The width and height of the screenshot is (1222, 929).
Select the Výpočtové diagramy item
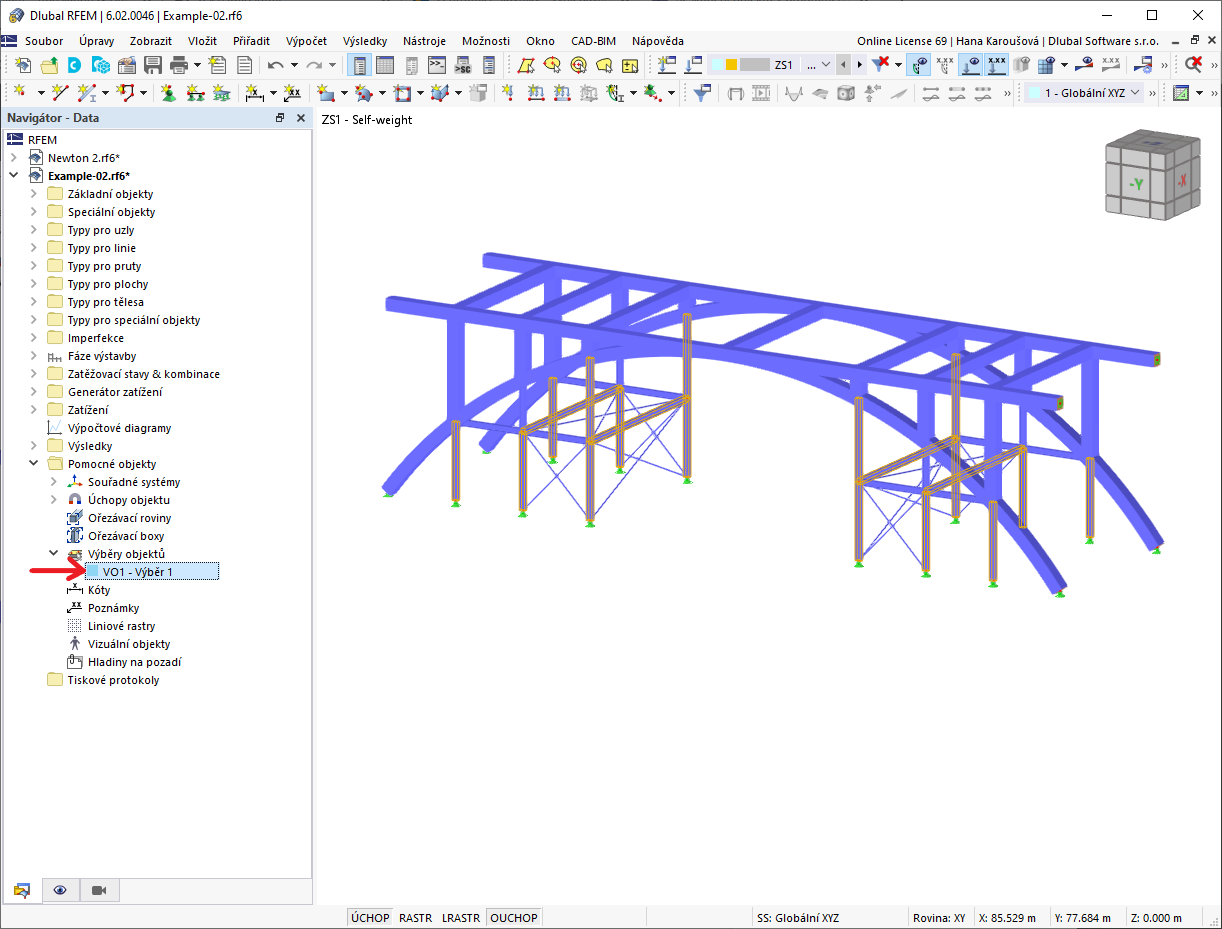click(x=119, y=428)
